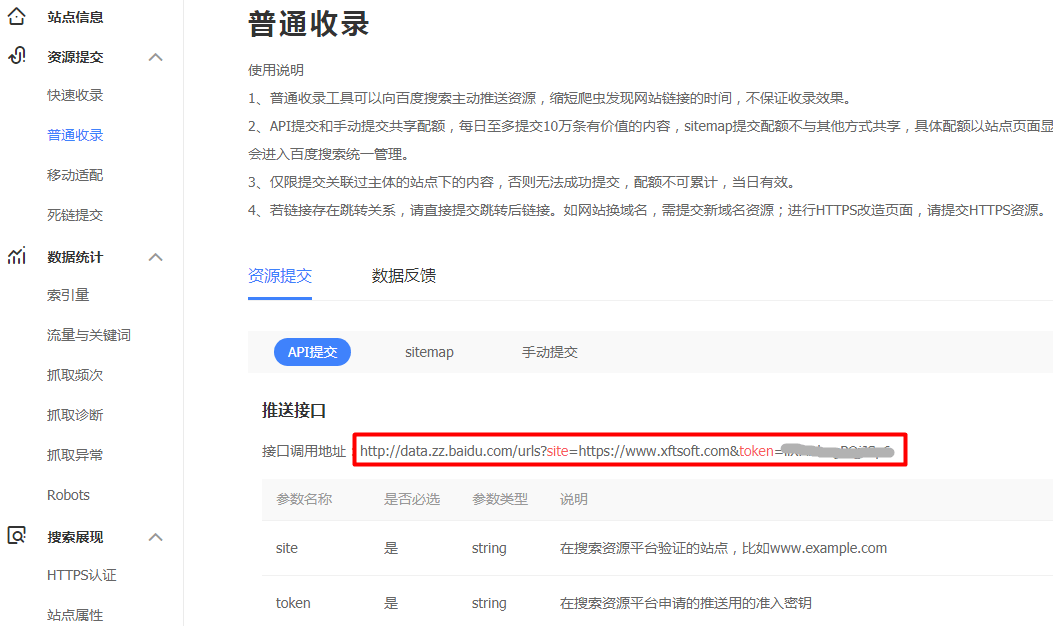The image size is (1053, 626).
Task: Collapse the 数据统计 section chevron
Action: tap(156, 257)
